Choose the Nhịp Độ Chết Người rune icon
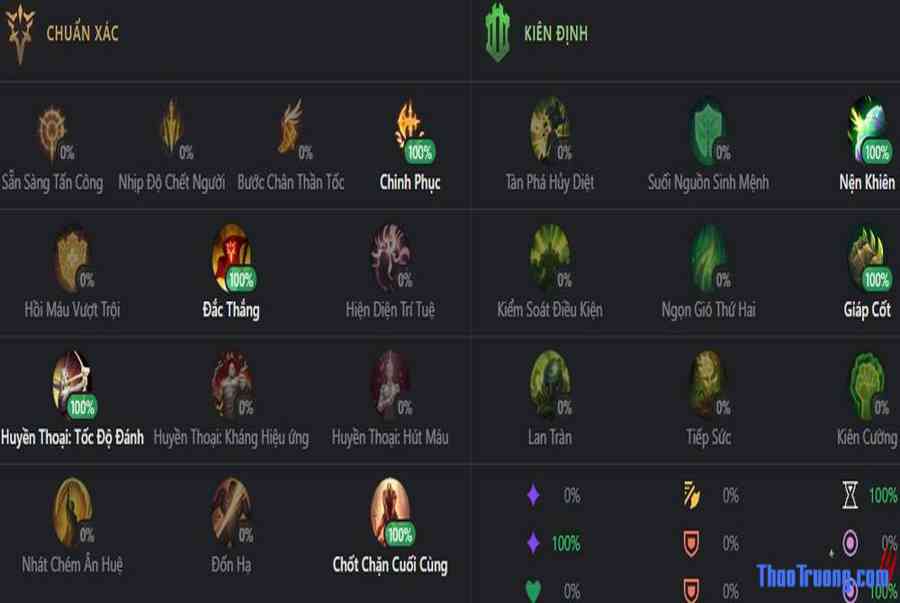900x603 pixels. [172, 127]
